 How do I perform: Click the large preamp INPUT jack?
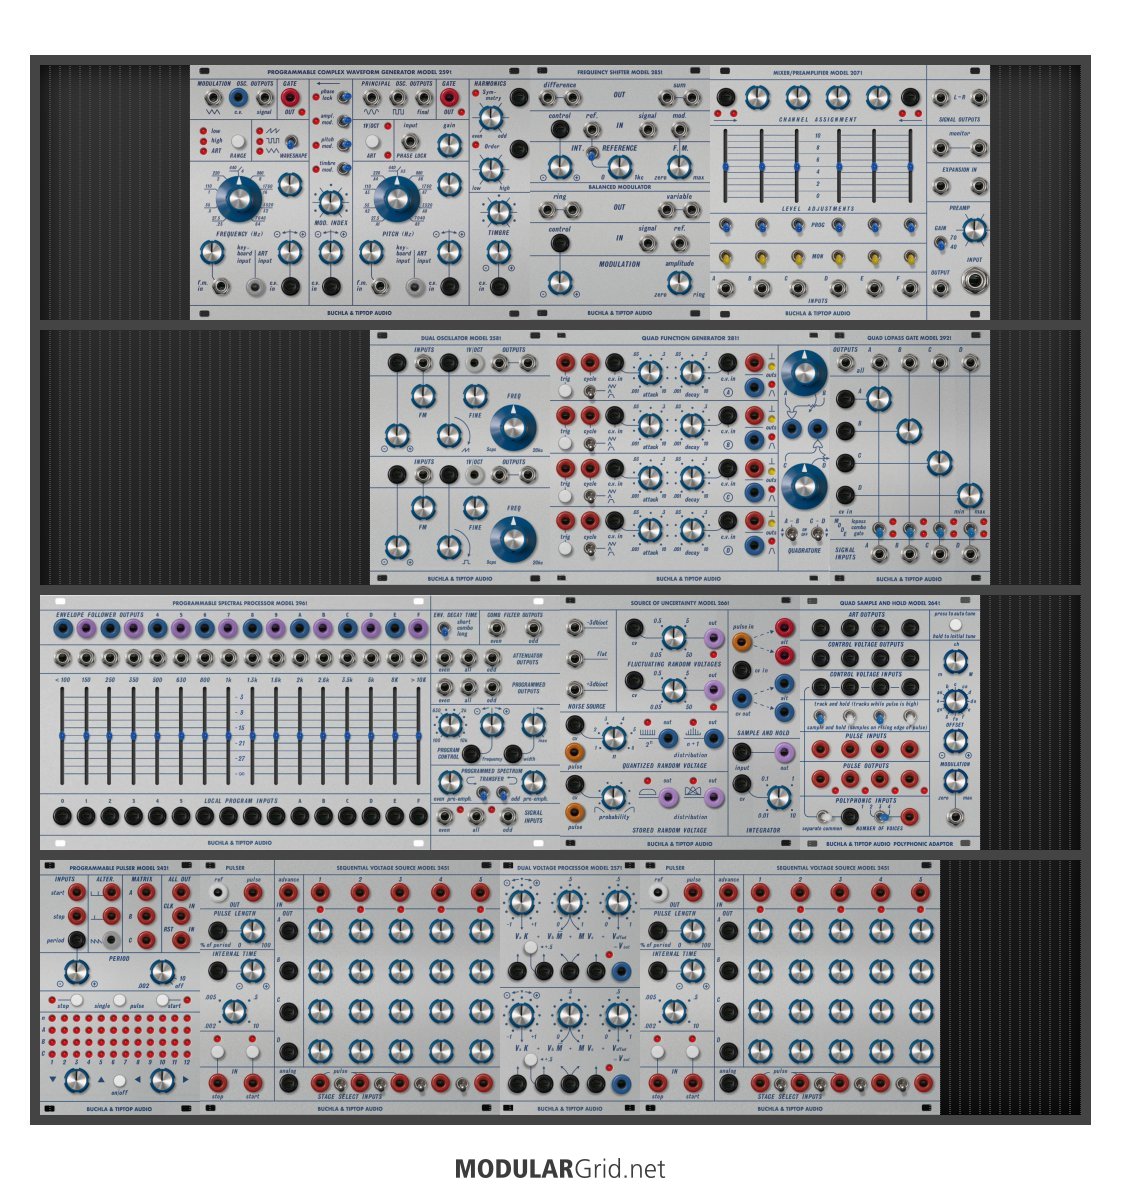point(975,282)
